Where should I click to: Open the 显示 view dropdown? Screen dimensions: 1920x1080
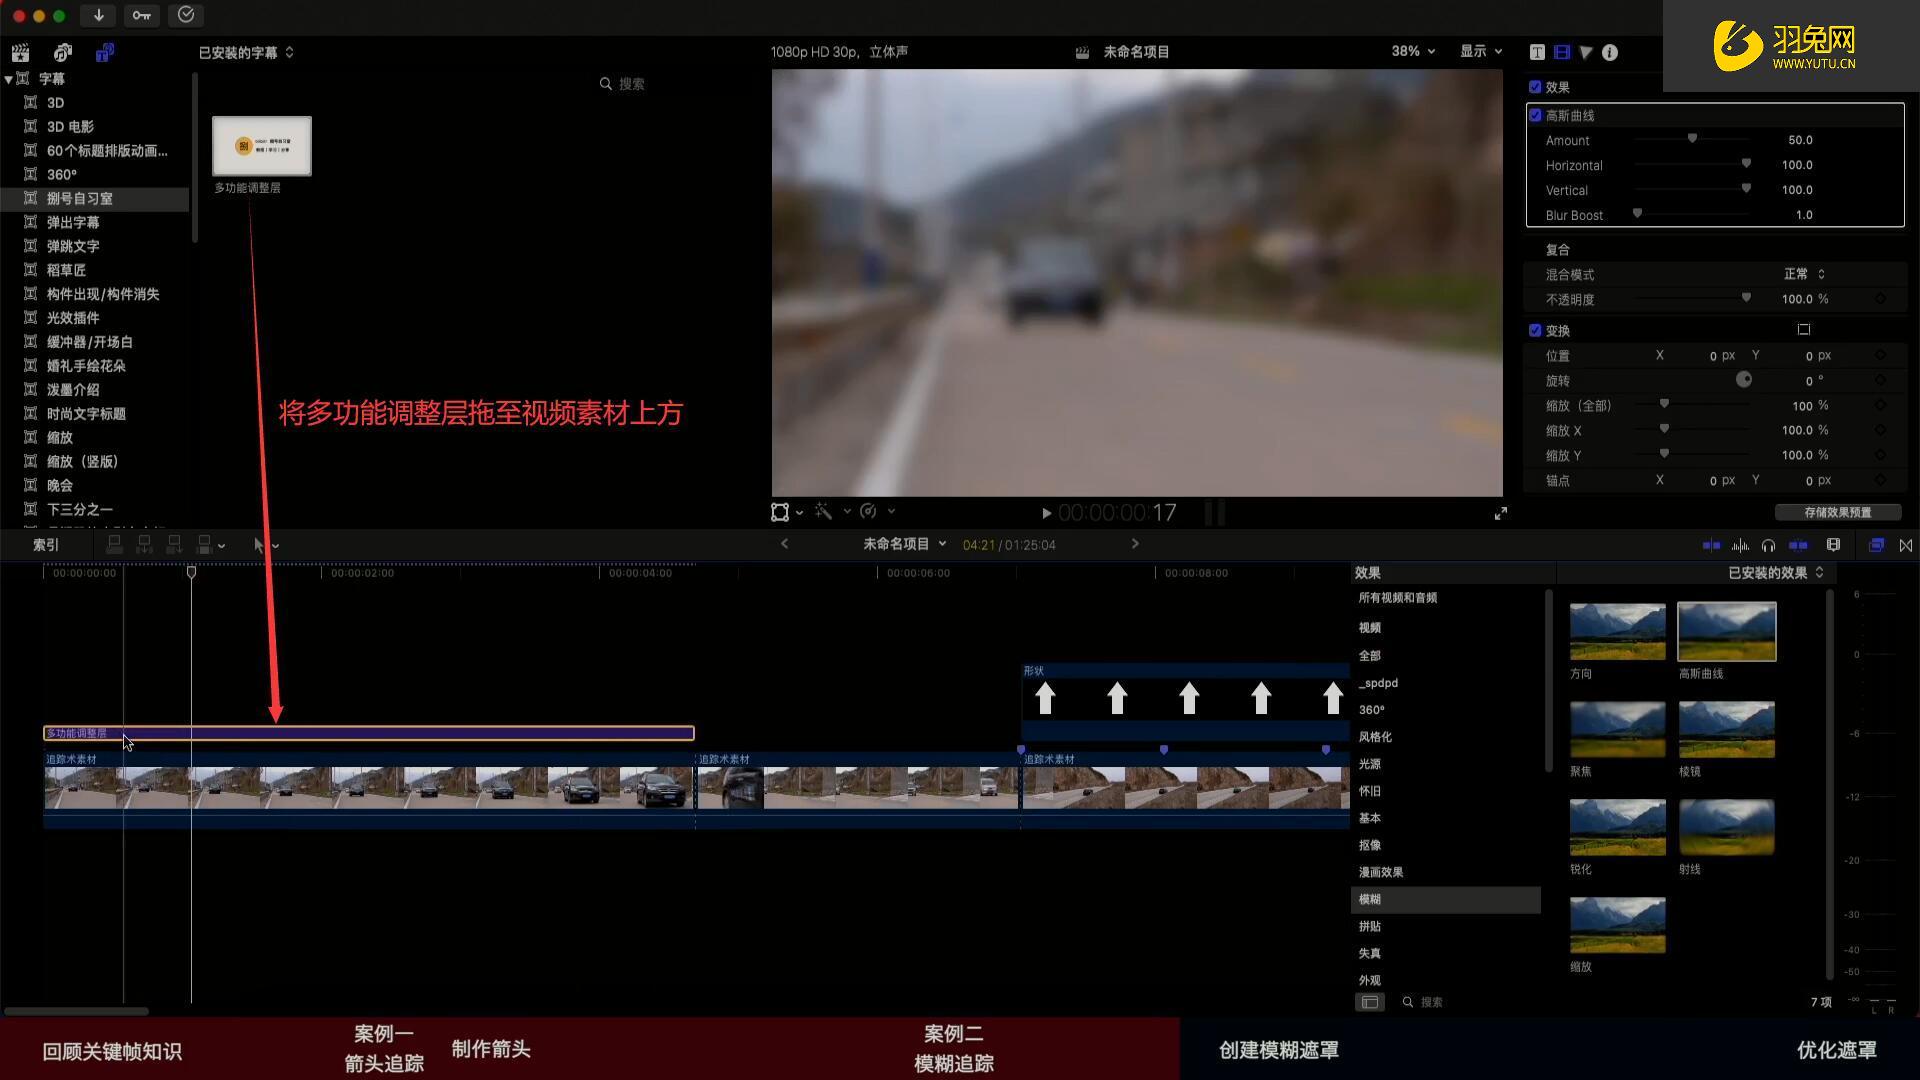1481,51
